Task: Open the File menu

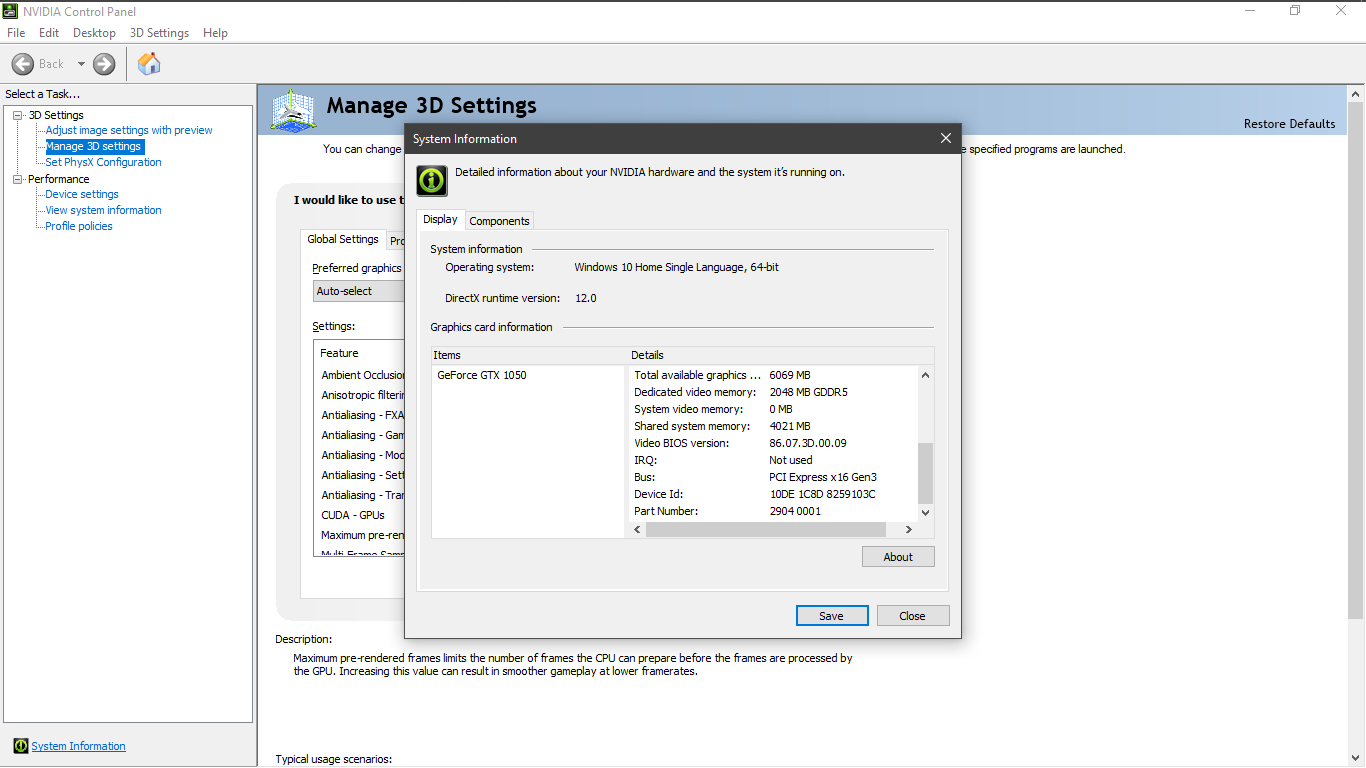Action: click(16, 33)
